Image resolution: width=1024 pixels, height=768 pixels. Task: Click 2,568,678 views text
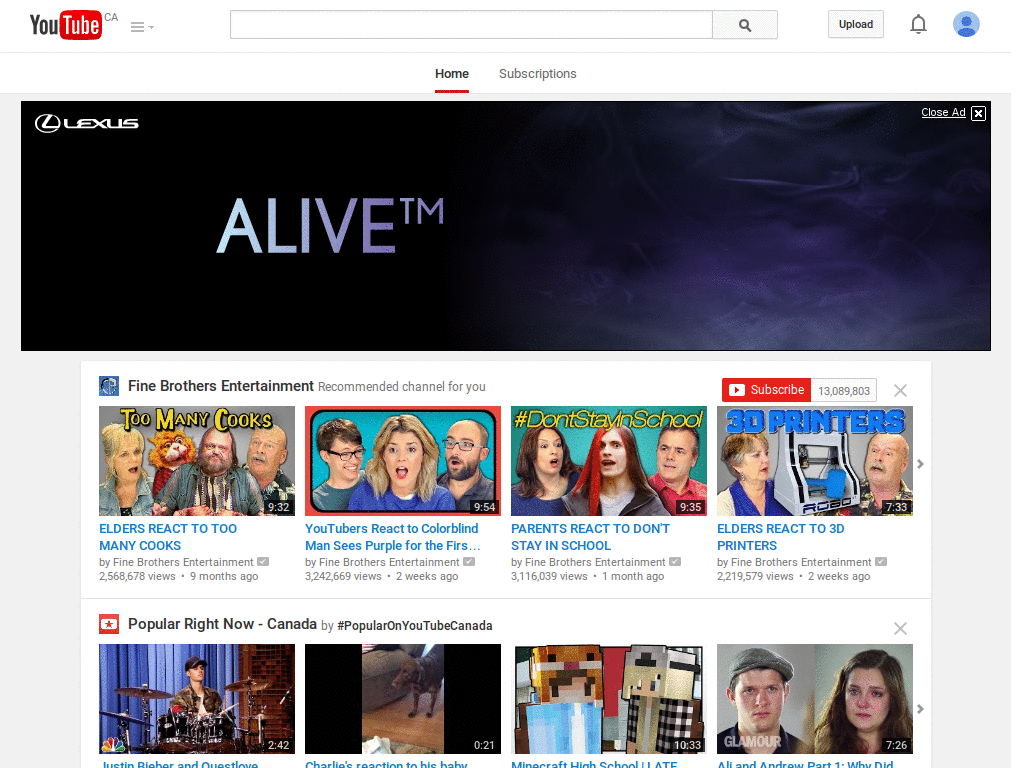tap(137, 577)
